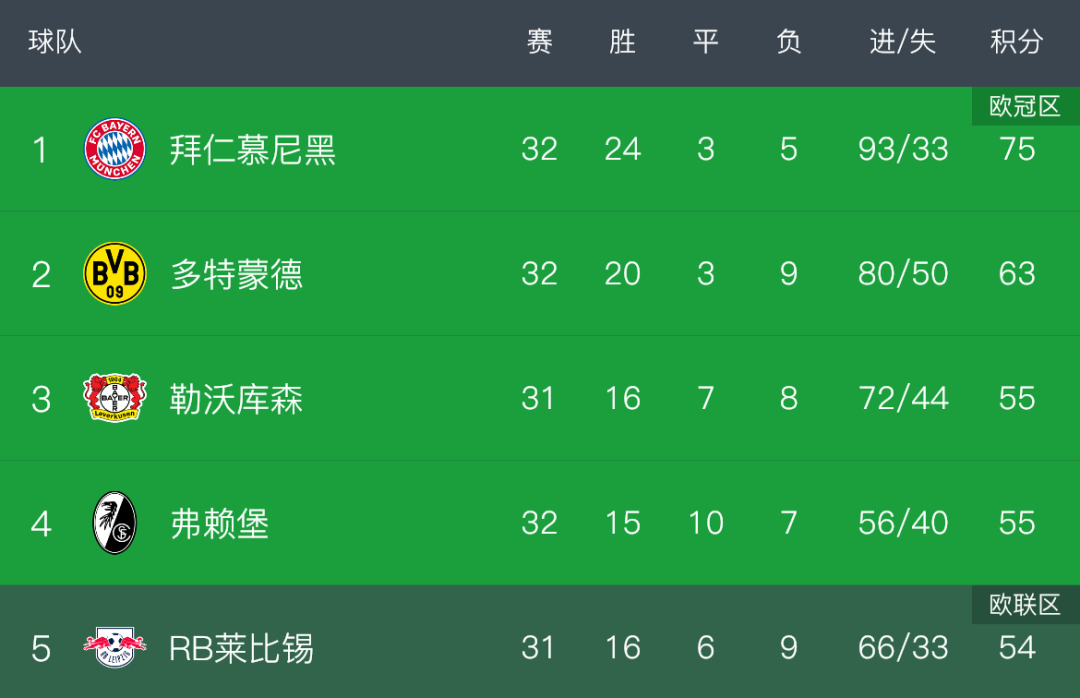Click the Borussia Dortmund BVB logo

114,274
